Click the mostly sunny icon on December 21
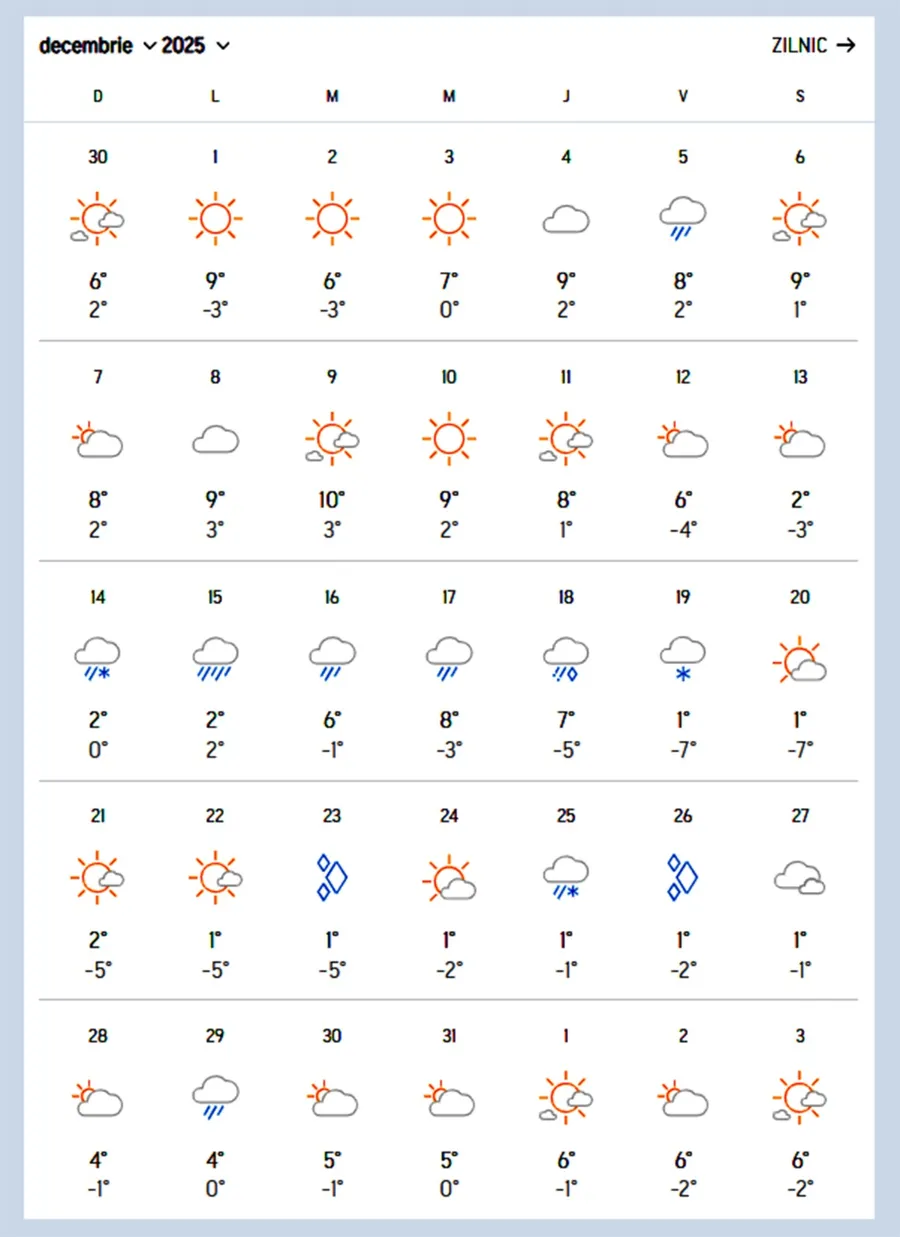The width and height of the screenshot is (900, 1237). pyautogui.click(x=98, y=877)
